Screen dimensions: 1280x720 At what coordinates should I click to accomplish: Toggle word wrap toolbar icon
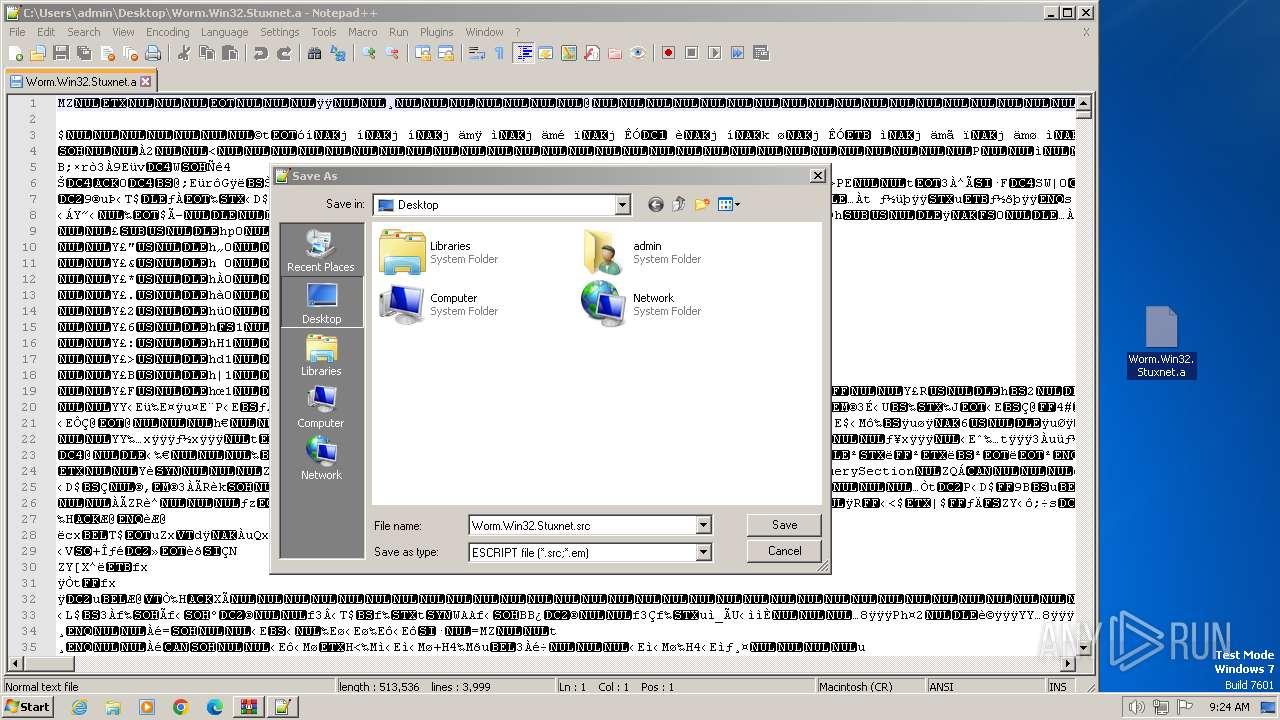point(477,53)
